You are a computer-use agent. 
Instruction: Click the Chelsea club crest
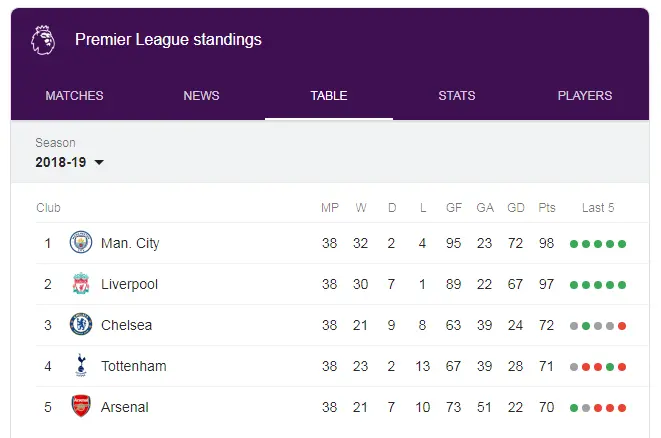(x=80, y=325)
